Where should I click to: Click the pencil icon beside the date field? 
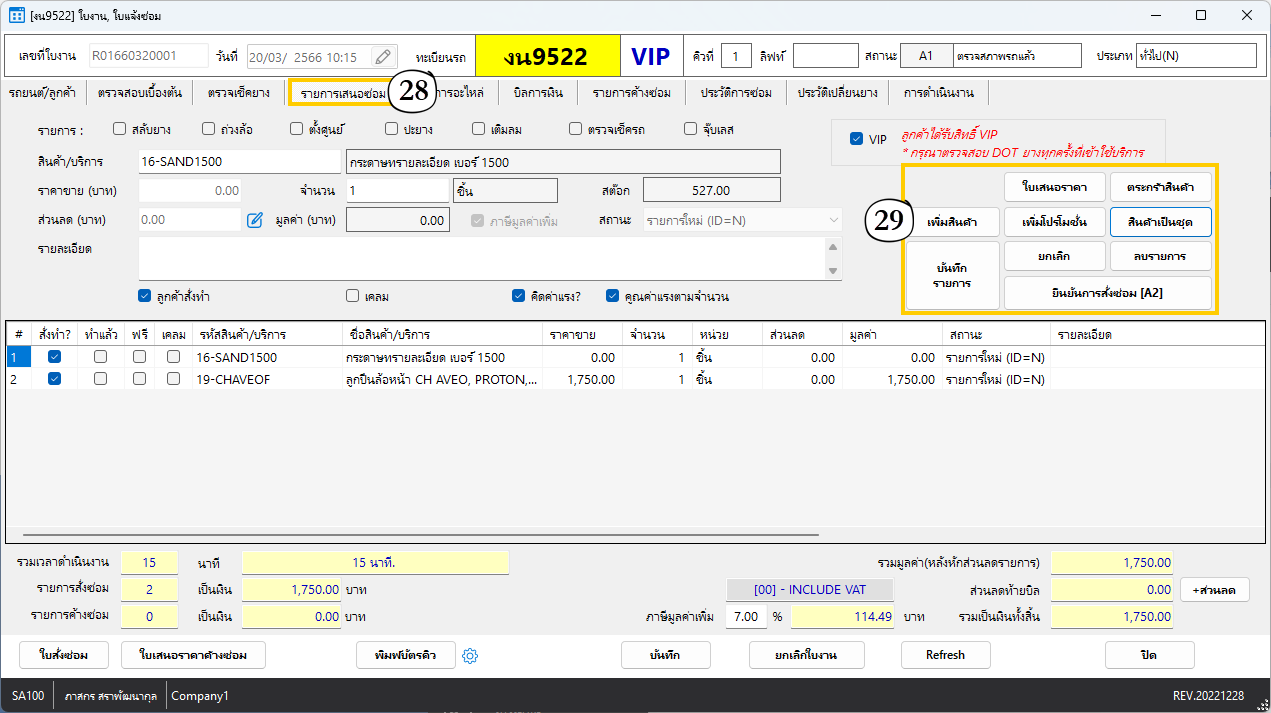[x=383, y=57]
